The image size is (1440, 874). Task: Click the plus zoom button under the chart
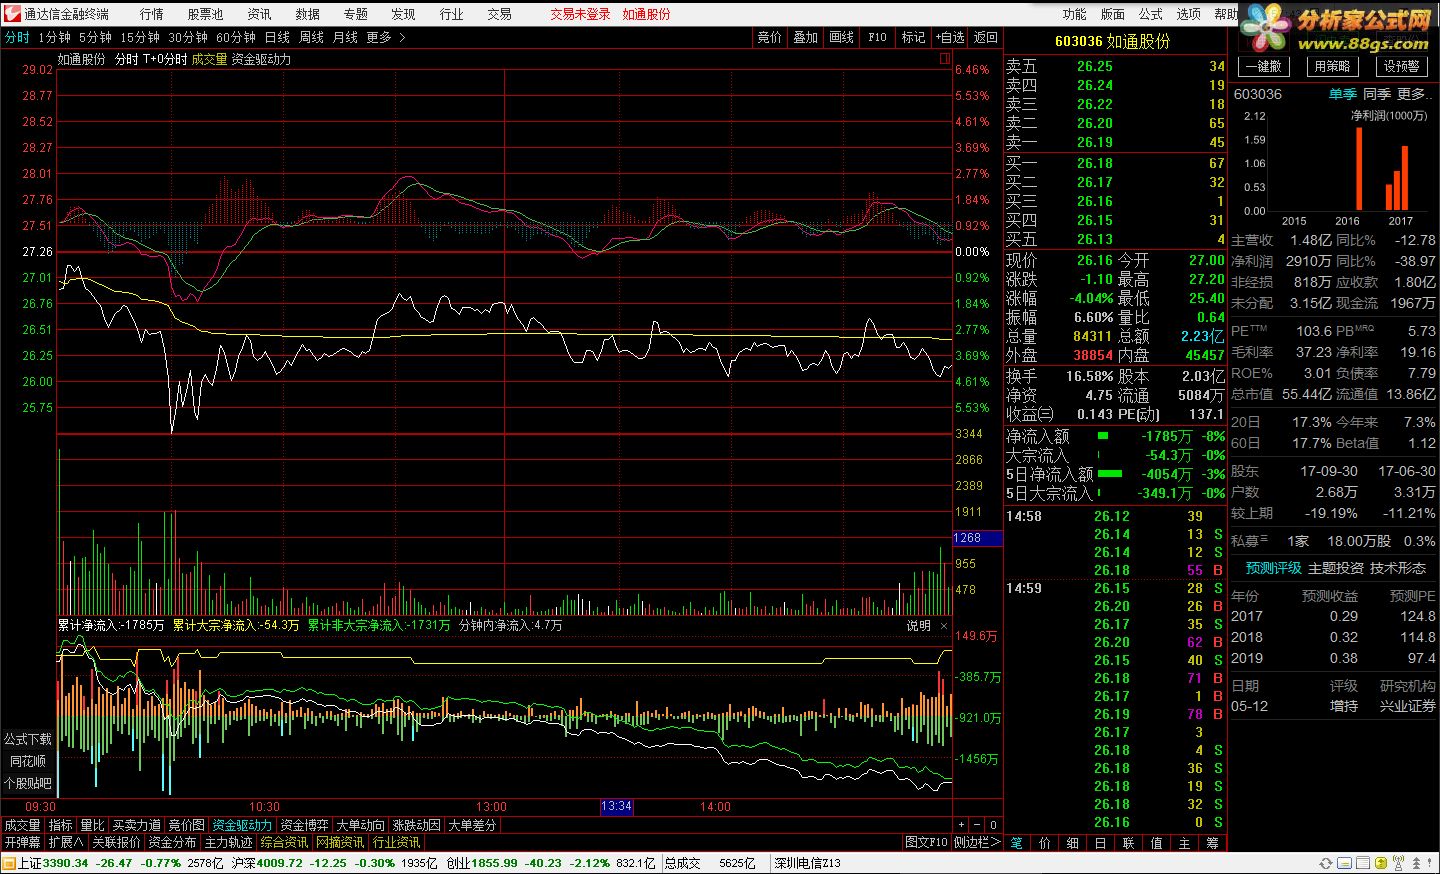pos(961,825)
